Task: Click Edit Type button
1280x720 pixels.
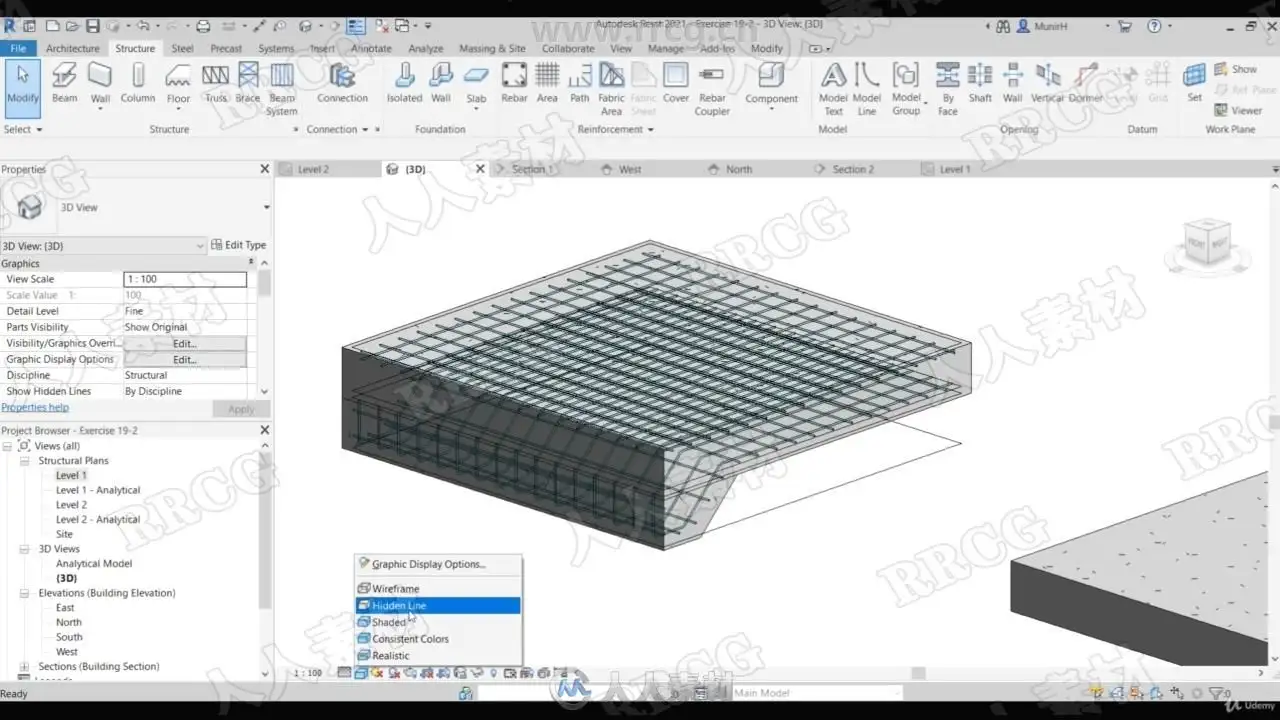Action: tap(239, 245)
